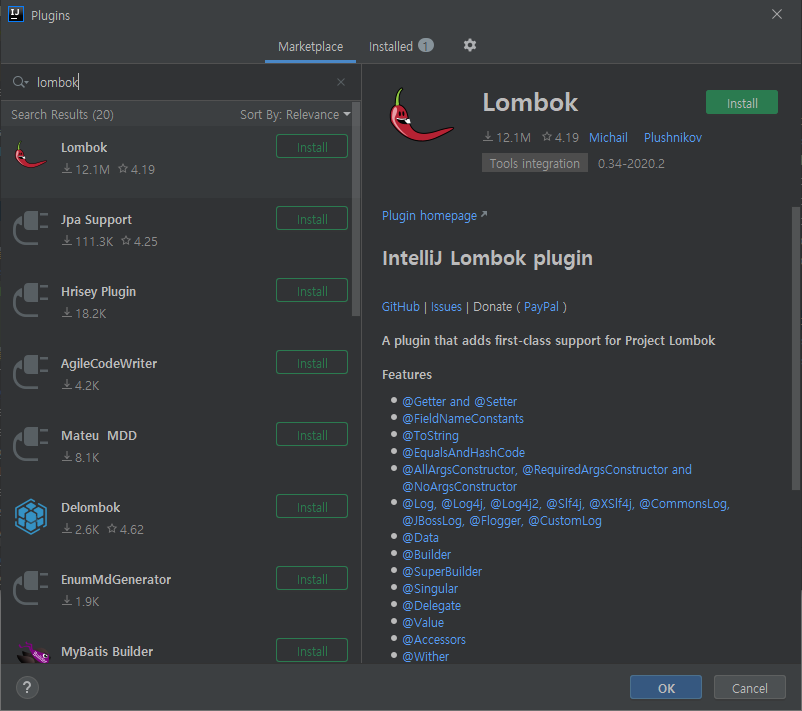Click the AgileCodeWriter plugin icon
This screenshot has width=802, height=711.
click(31, 372)
